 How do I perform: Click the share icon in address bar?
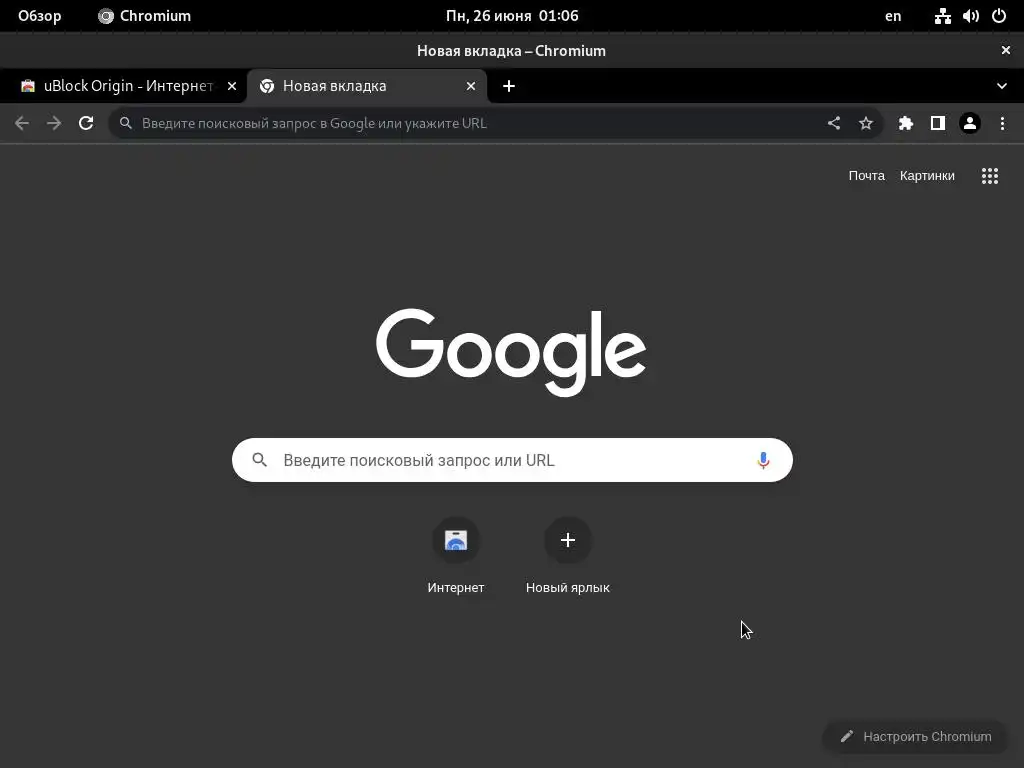point(834,123)
